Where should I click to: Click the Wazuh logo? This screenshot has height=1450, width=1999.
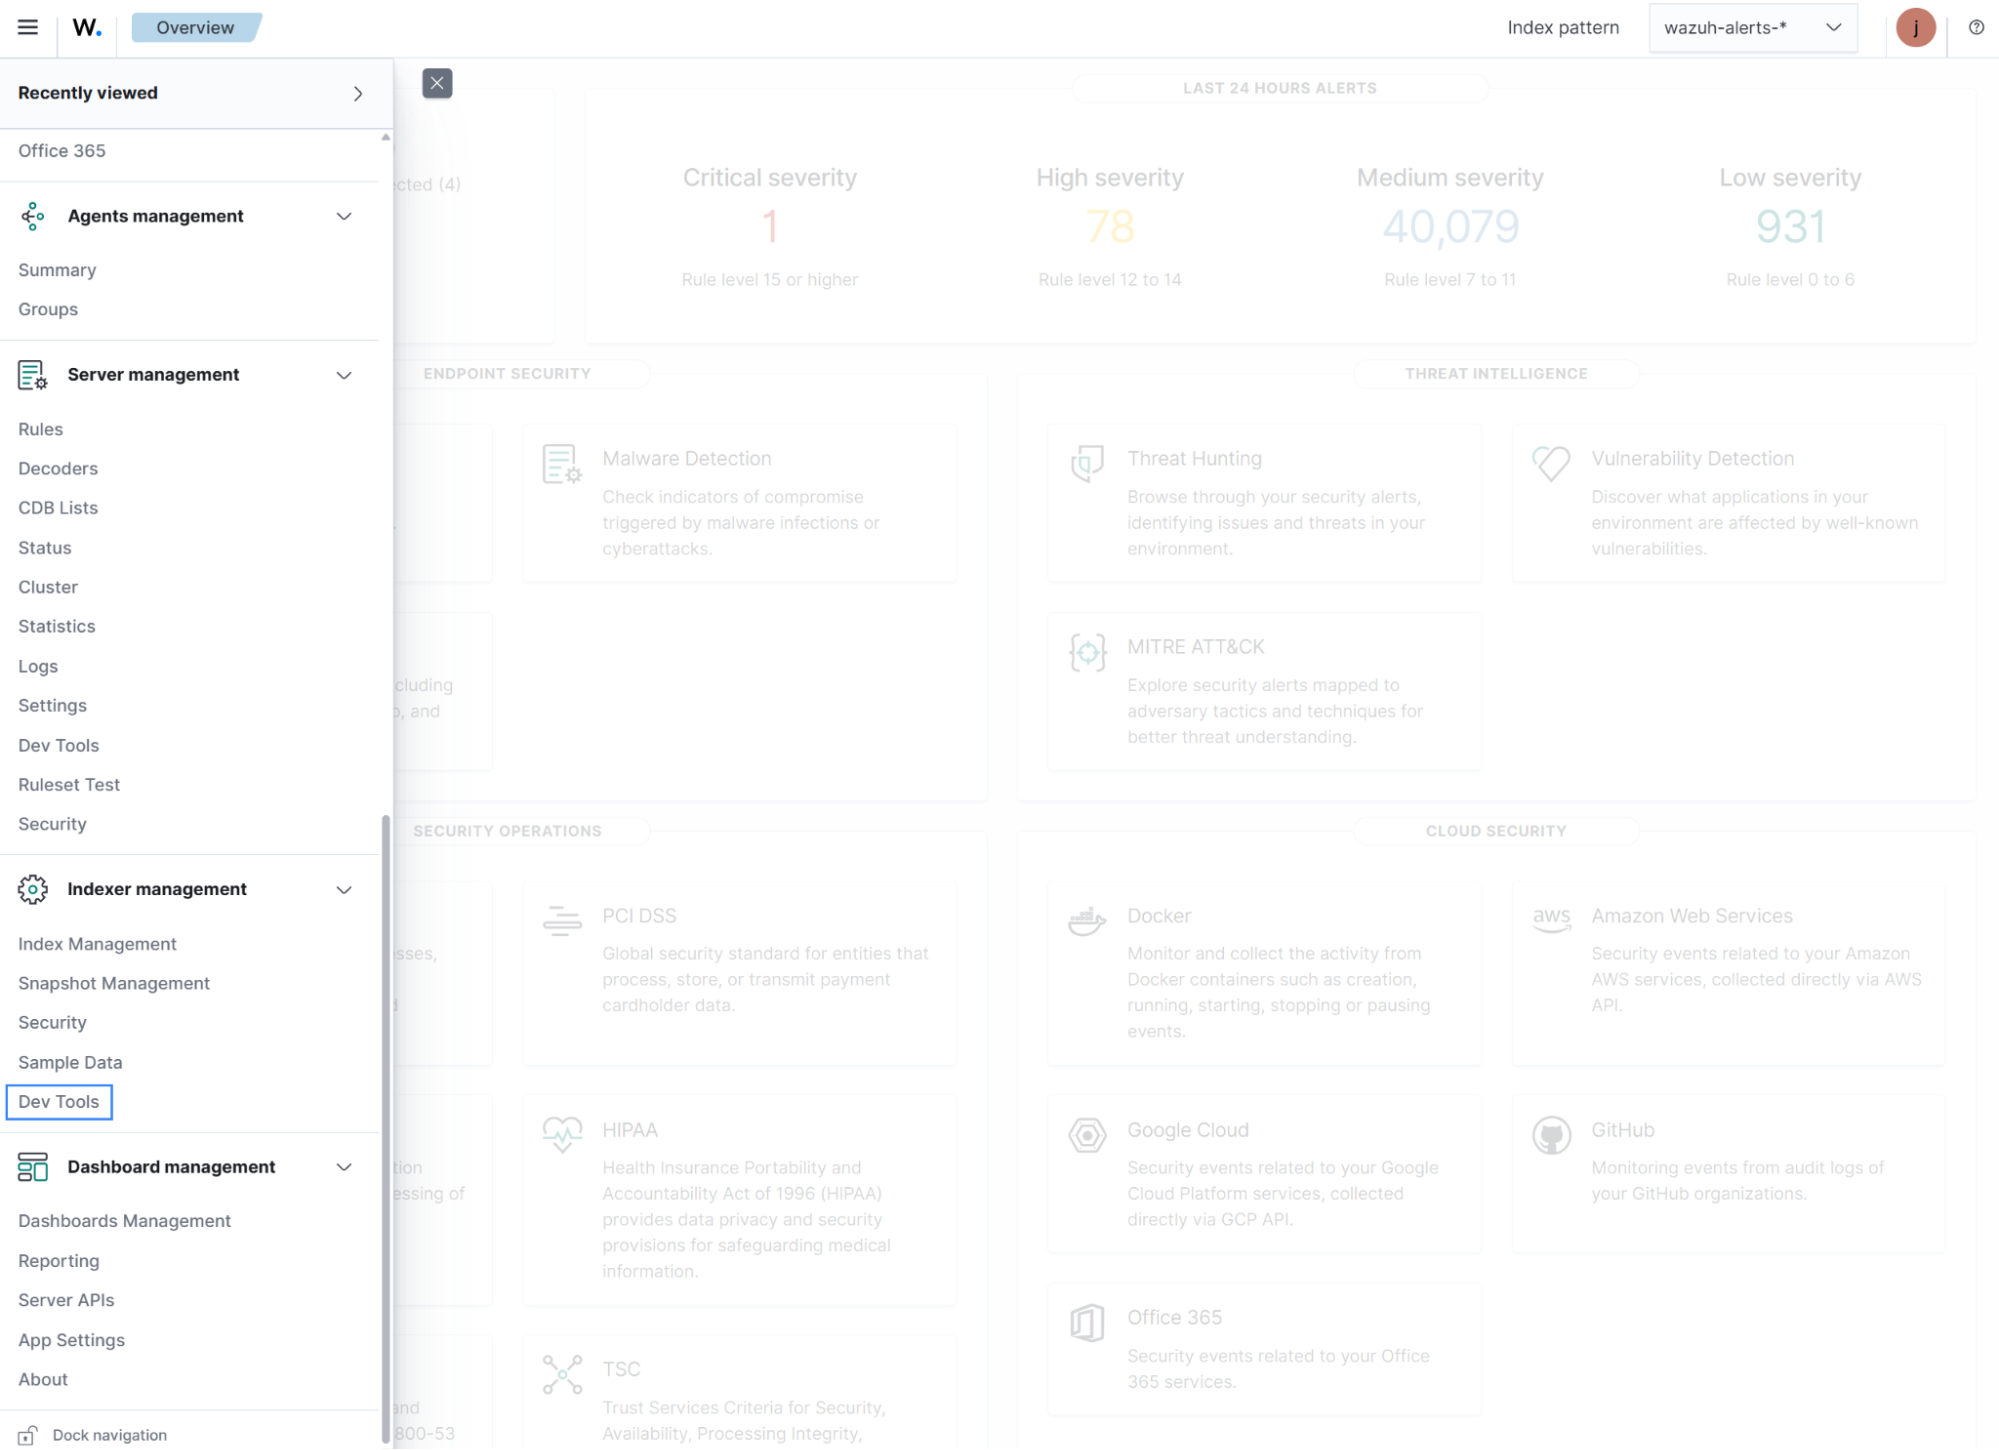pos(85,27)
